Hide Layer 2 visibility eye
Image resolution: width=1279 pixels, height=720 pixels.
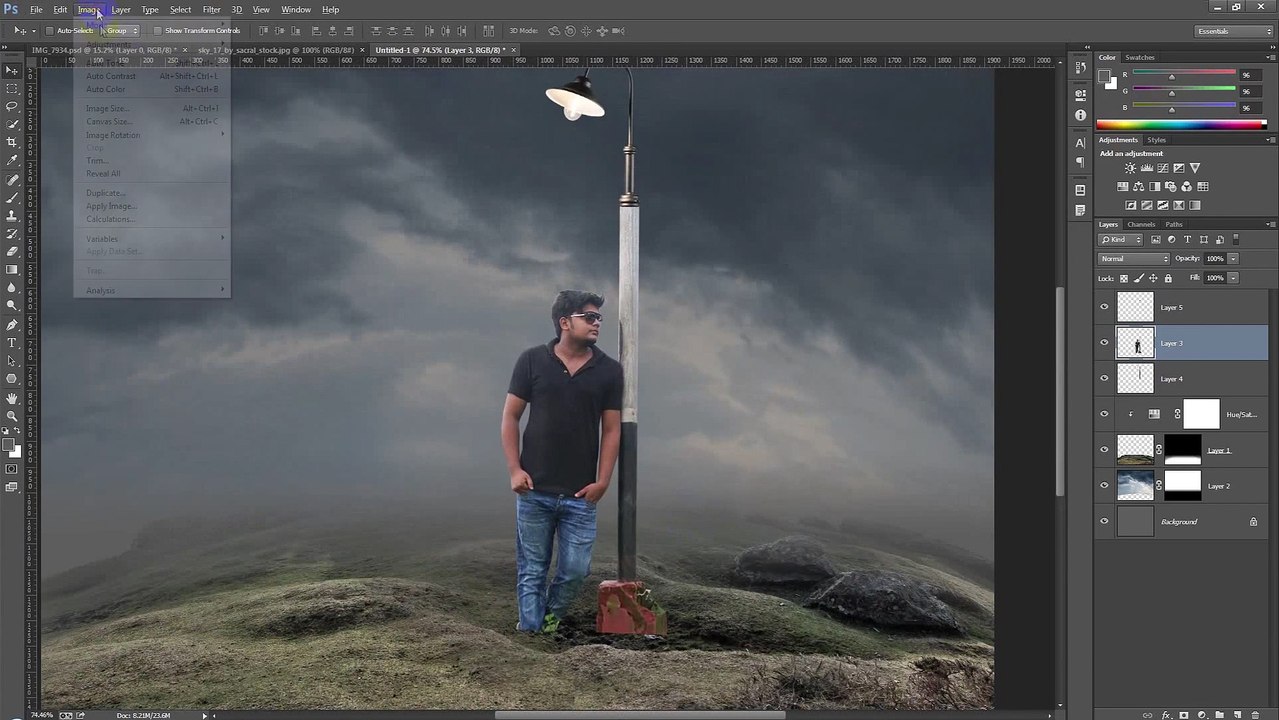[1104, 486]
